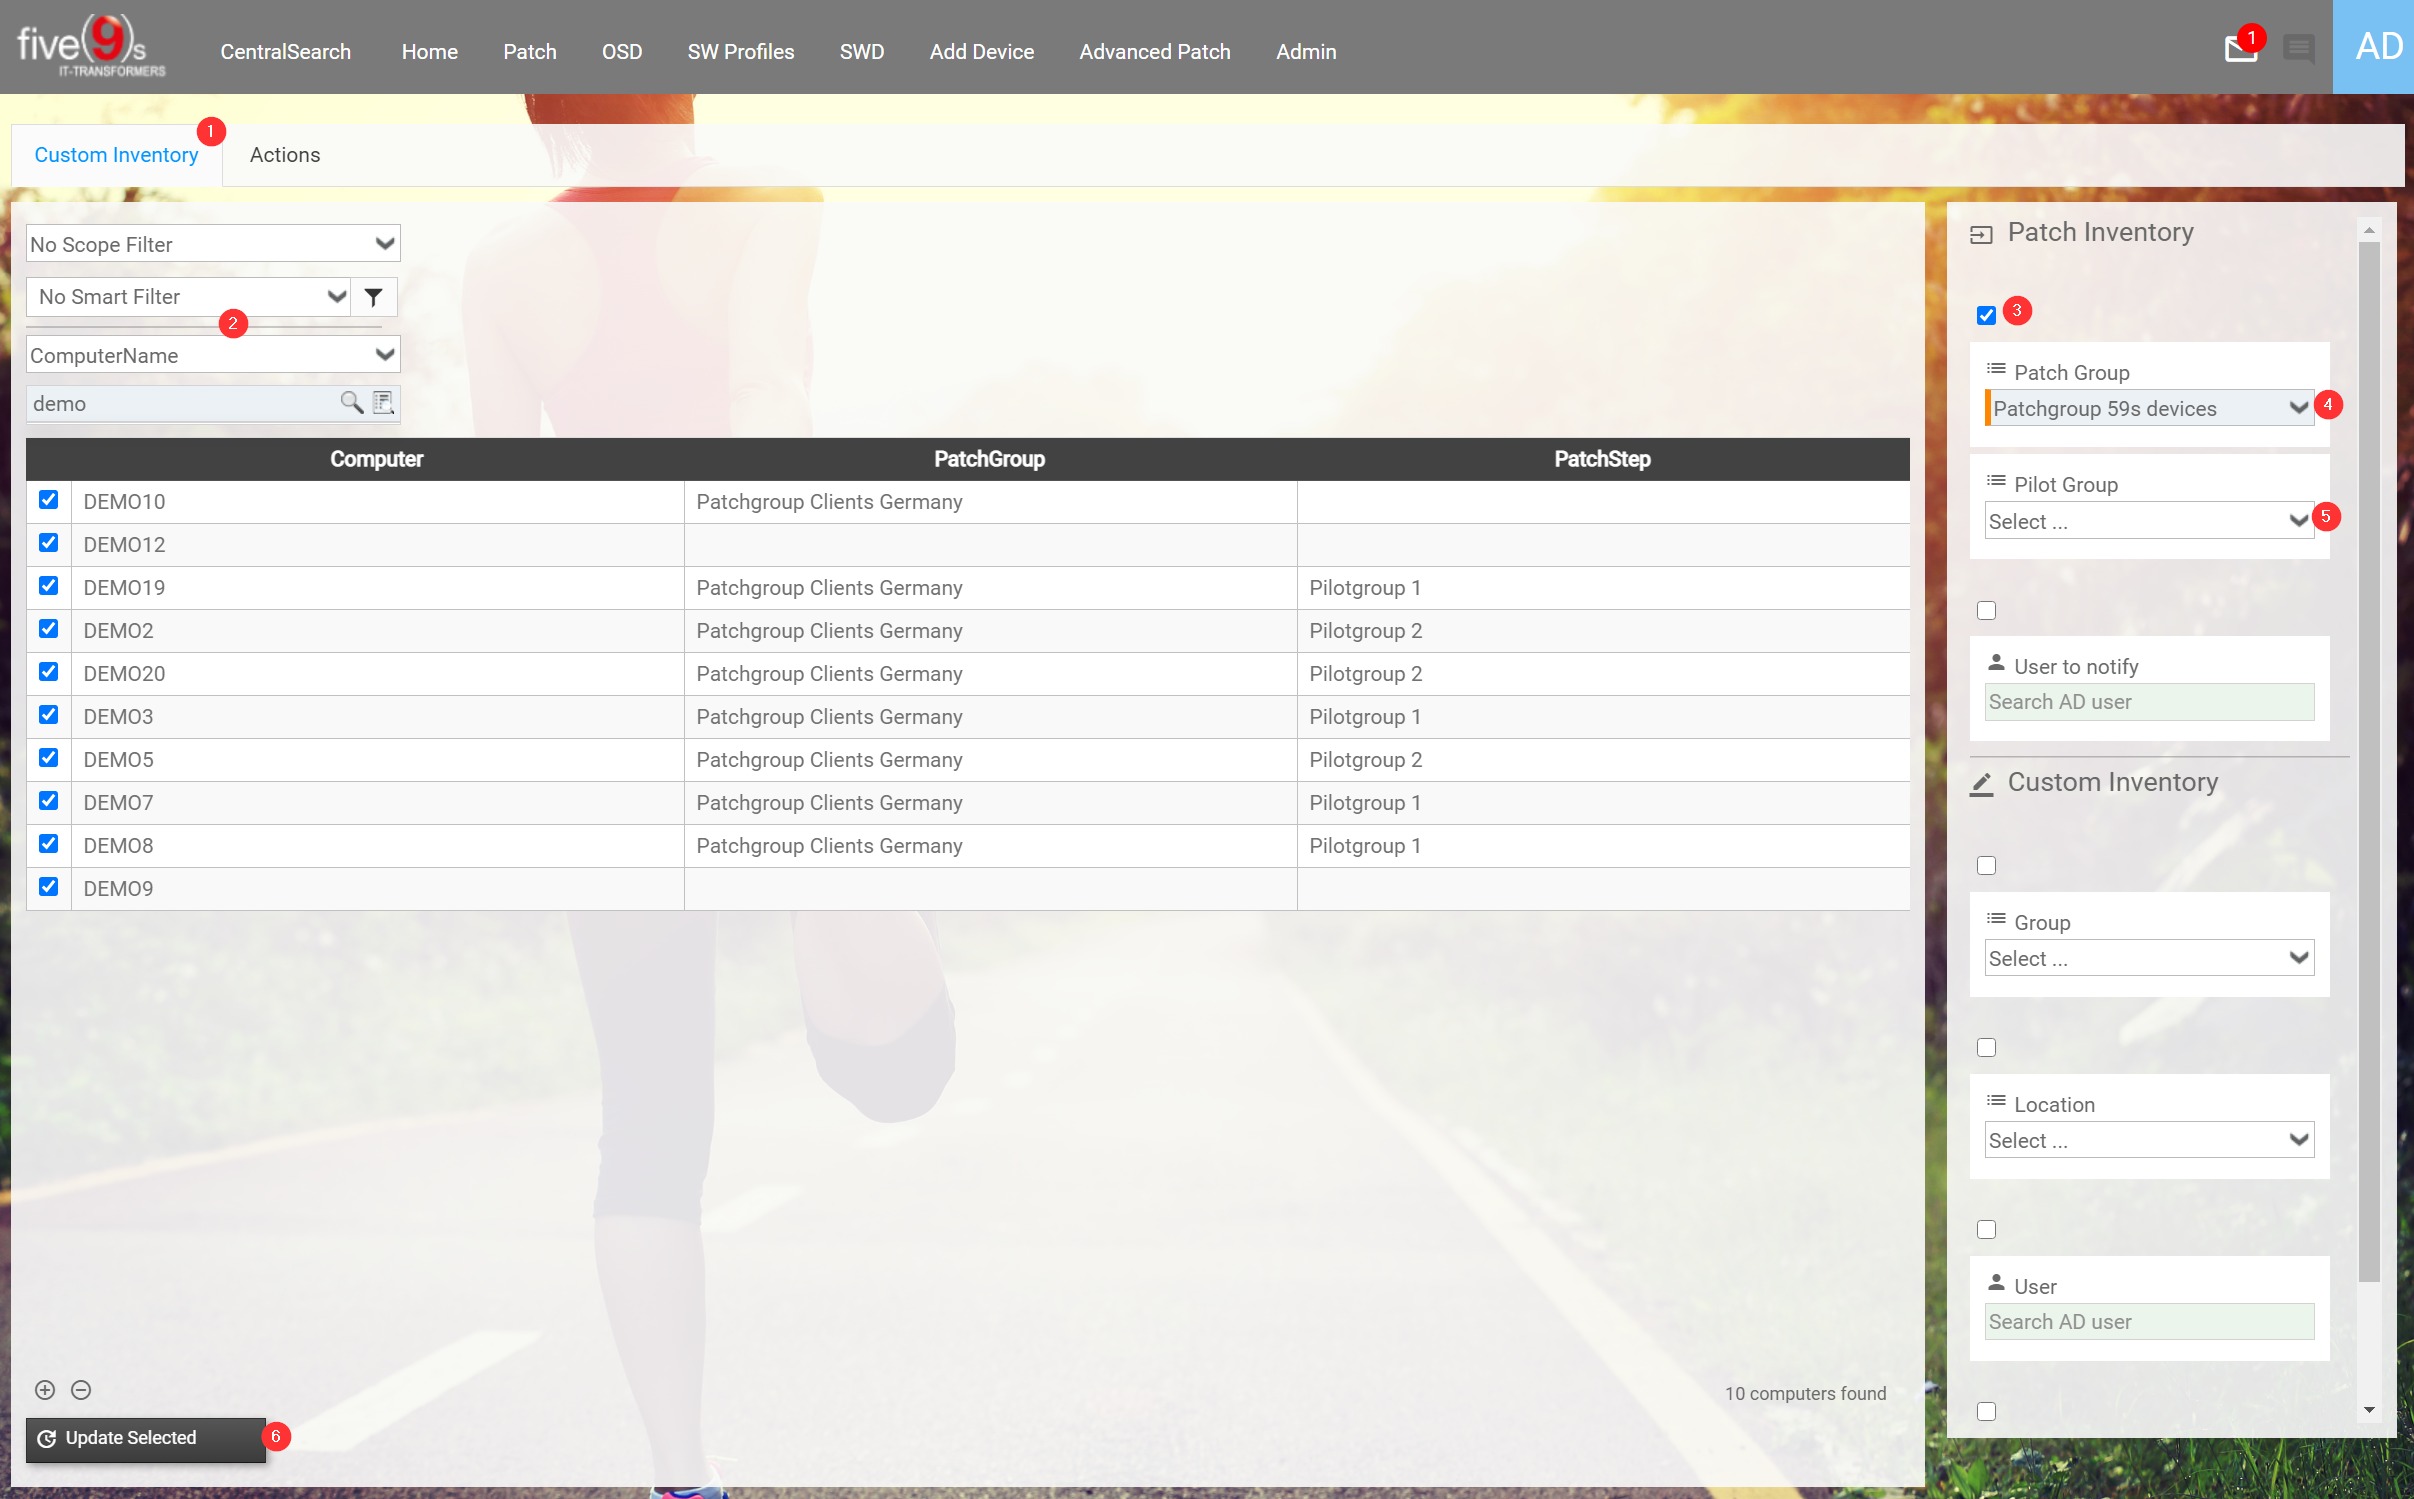The image size is (2414, 1499).
Task: Deselect the DEMO20 checkbox
Action: click(x=48, y=672)
